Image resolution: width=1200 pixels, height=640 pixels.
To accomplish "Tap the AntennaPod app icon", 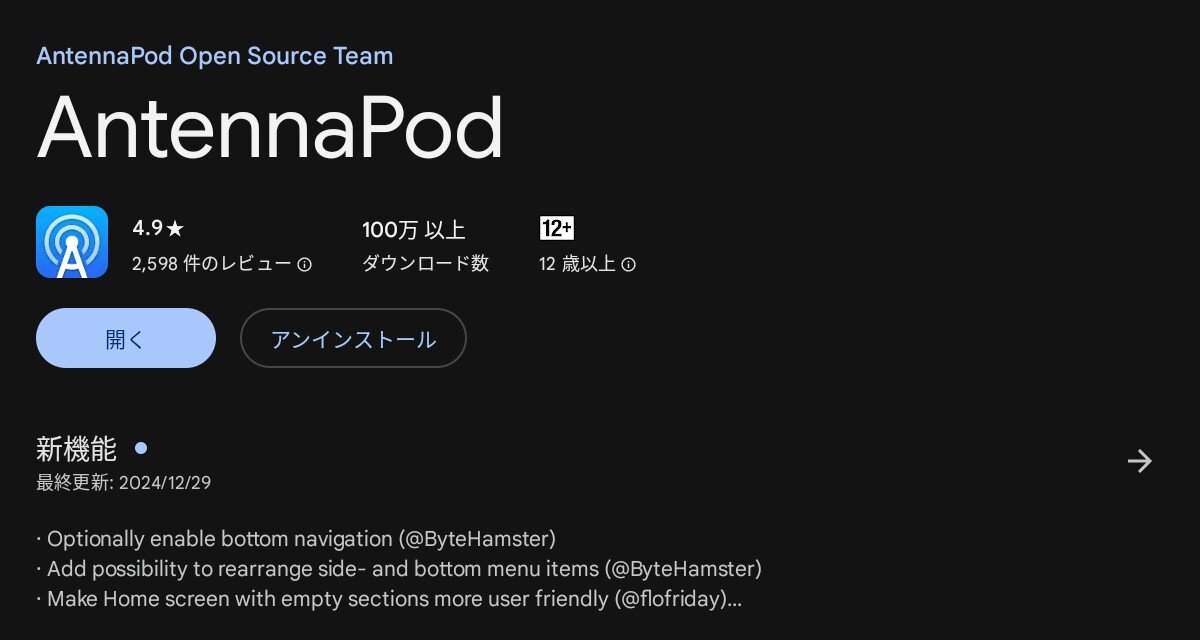I will point(72,242).
